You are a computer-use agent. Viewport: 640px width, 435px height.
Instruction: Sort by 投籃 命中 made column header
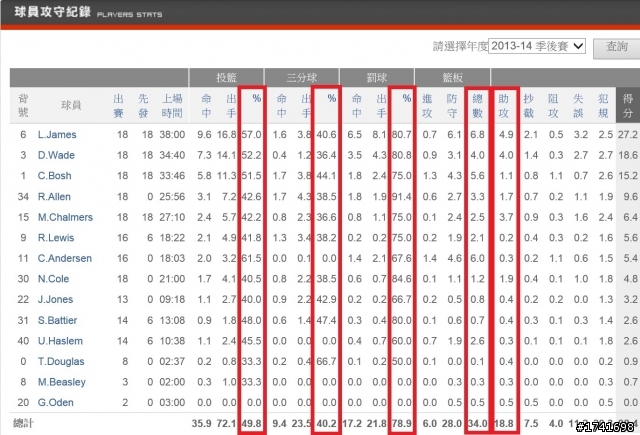pos(206,106)
